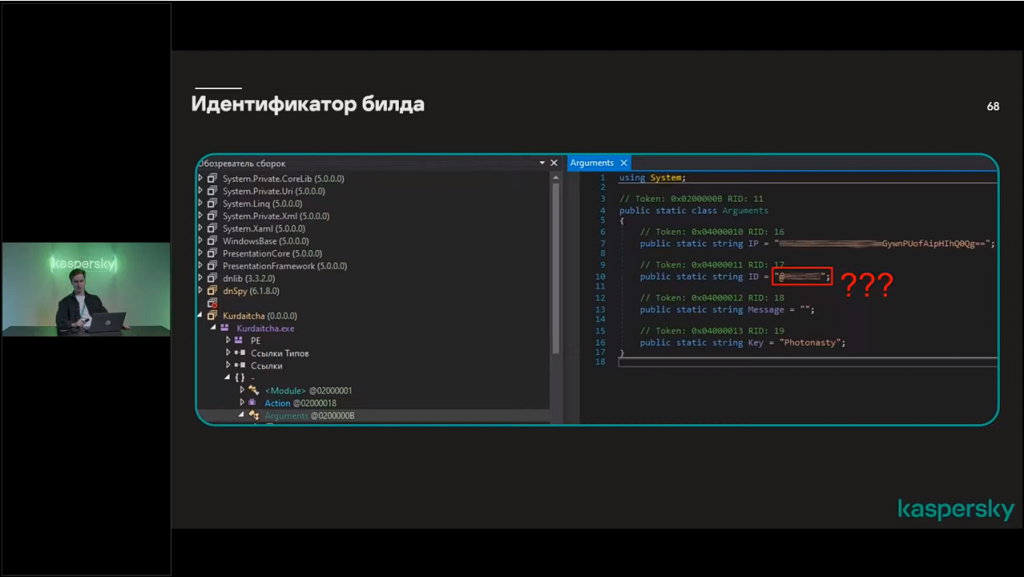
Task: Expand the PE node
Action: 228,339
